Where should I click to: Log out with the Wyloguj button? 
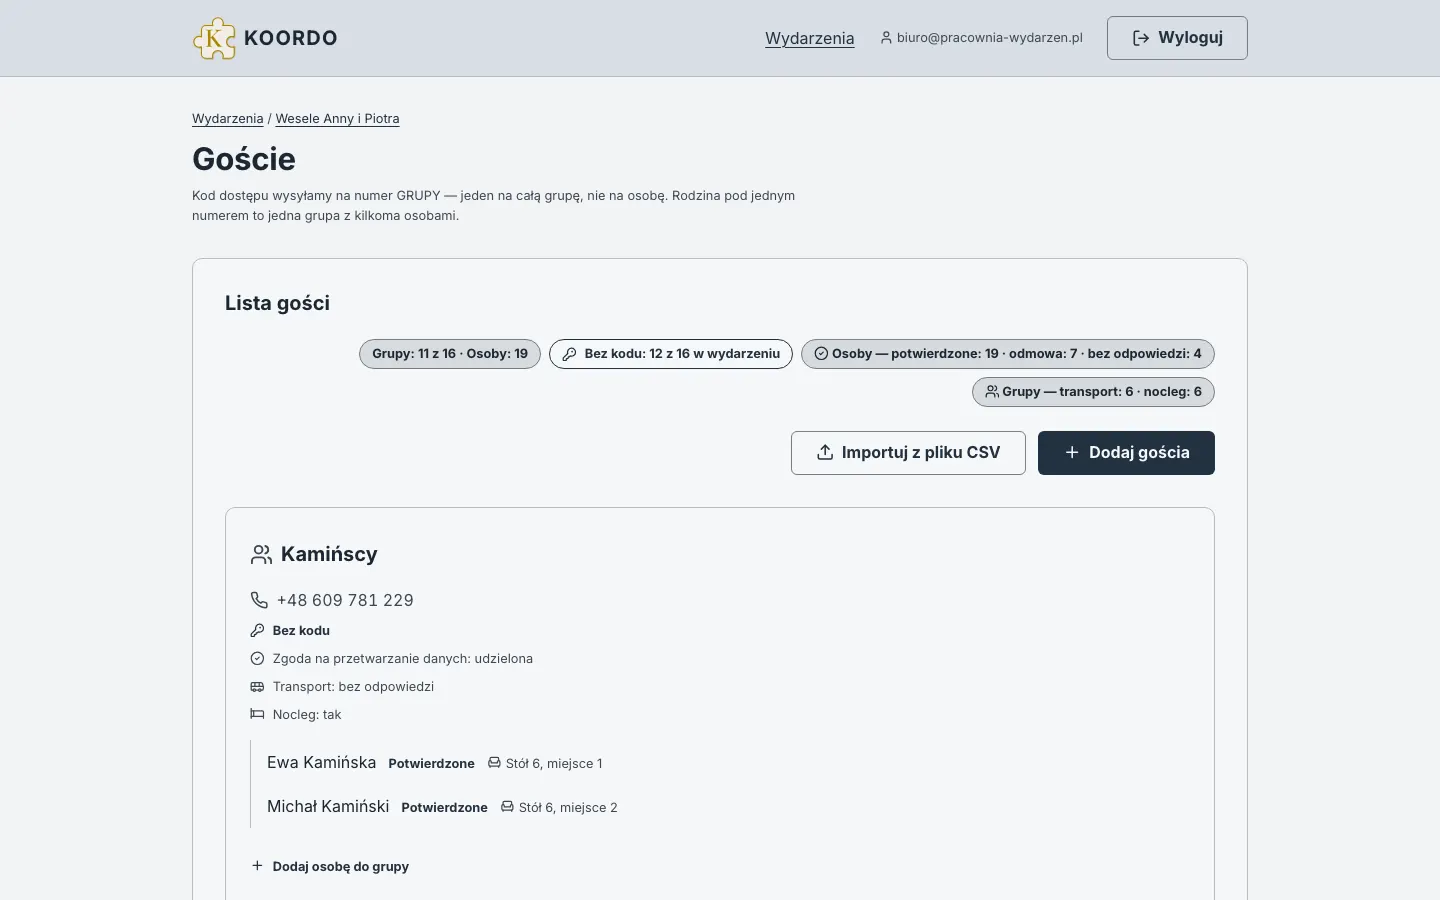tap(1177, 38)
